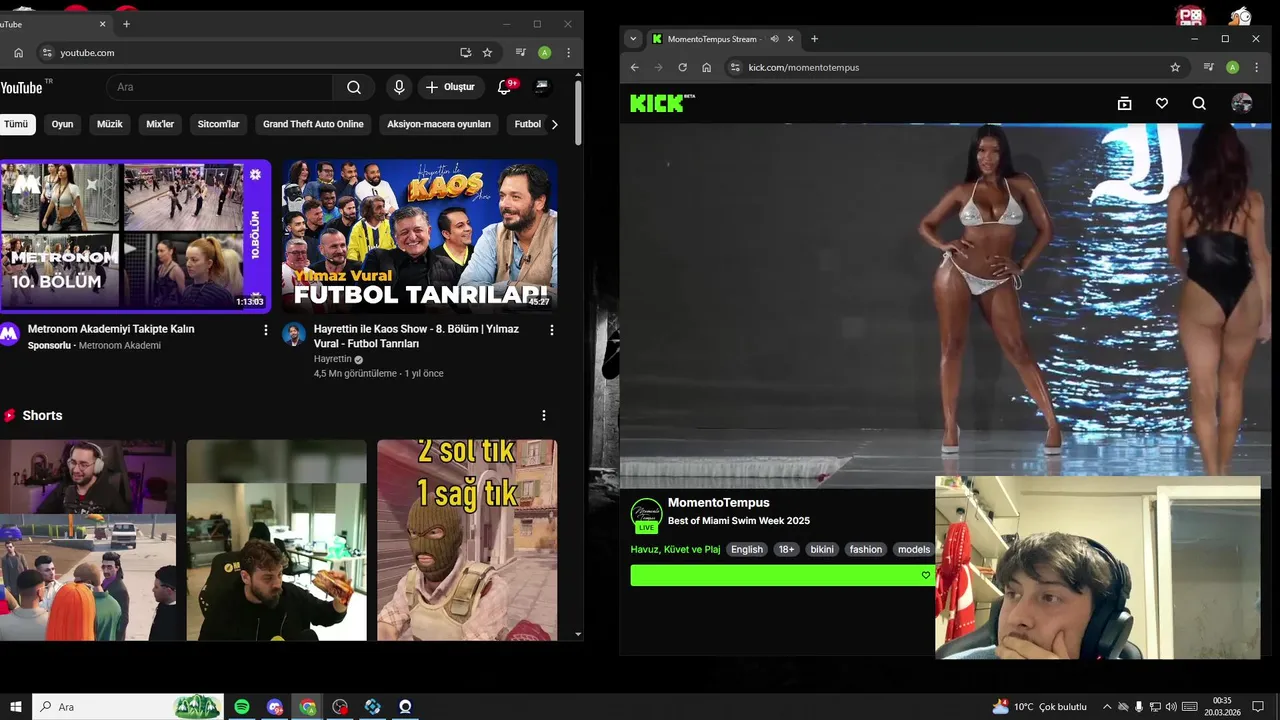This screenshot has height=720, width=1280.
Task: Click MomentoTempus channel avatar with LIVE badge
Action: click(x=647, y=516)
